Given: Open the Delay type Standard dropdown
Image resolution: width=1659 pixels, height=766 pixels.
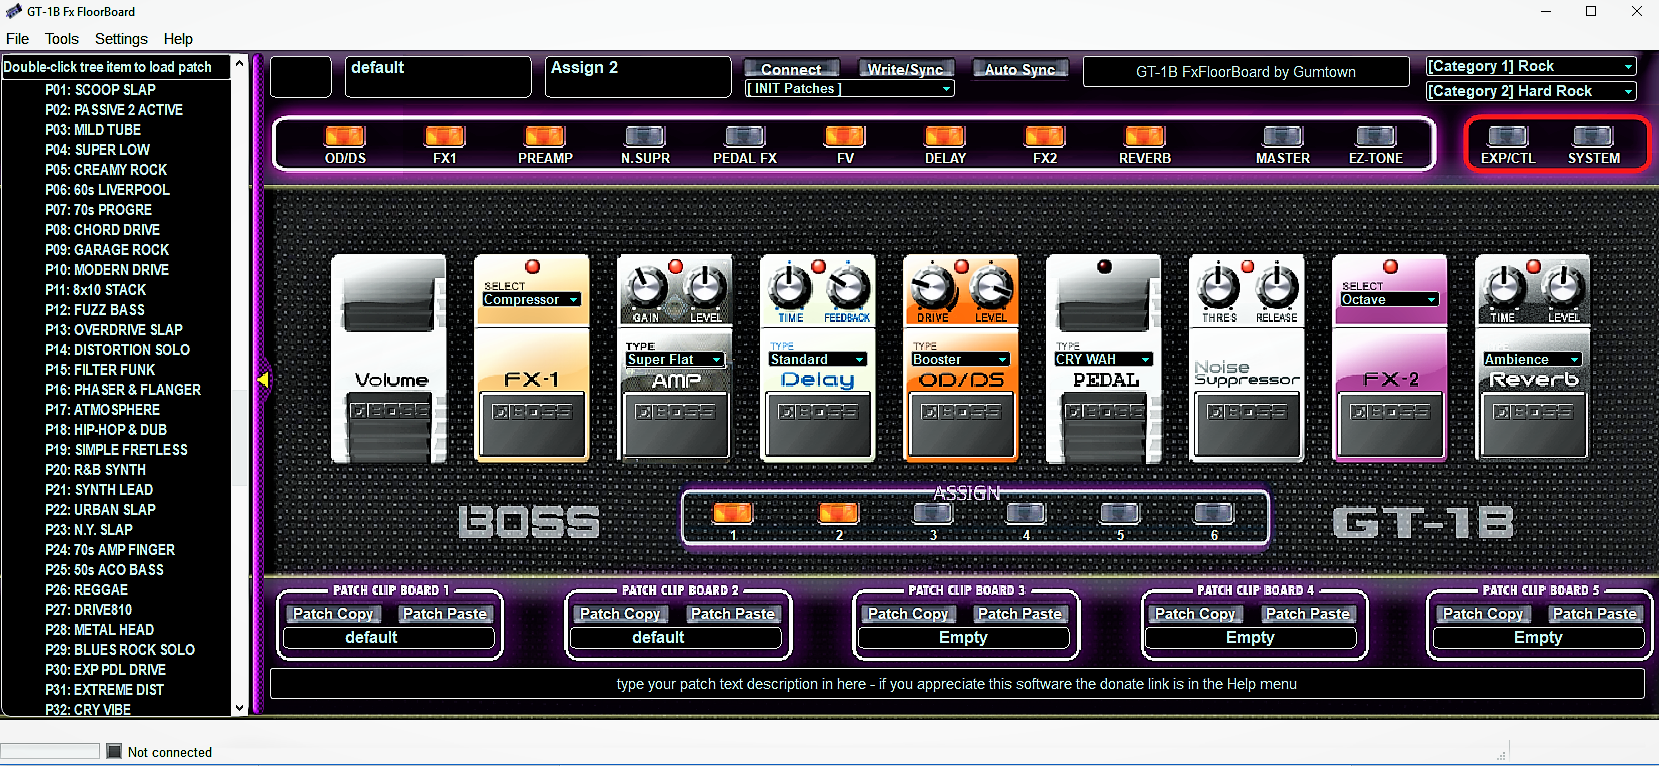Looking at the screenshot, I should click(818, 360).
